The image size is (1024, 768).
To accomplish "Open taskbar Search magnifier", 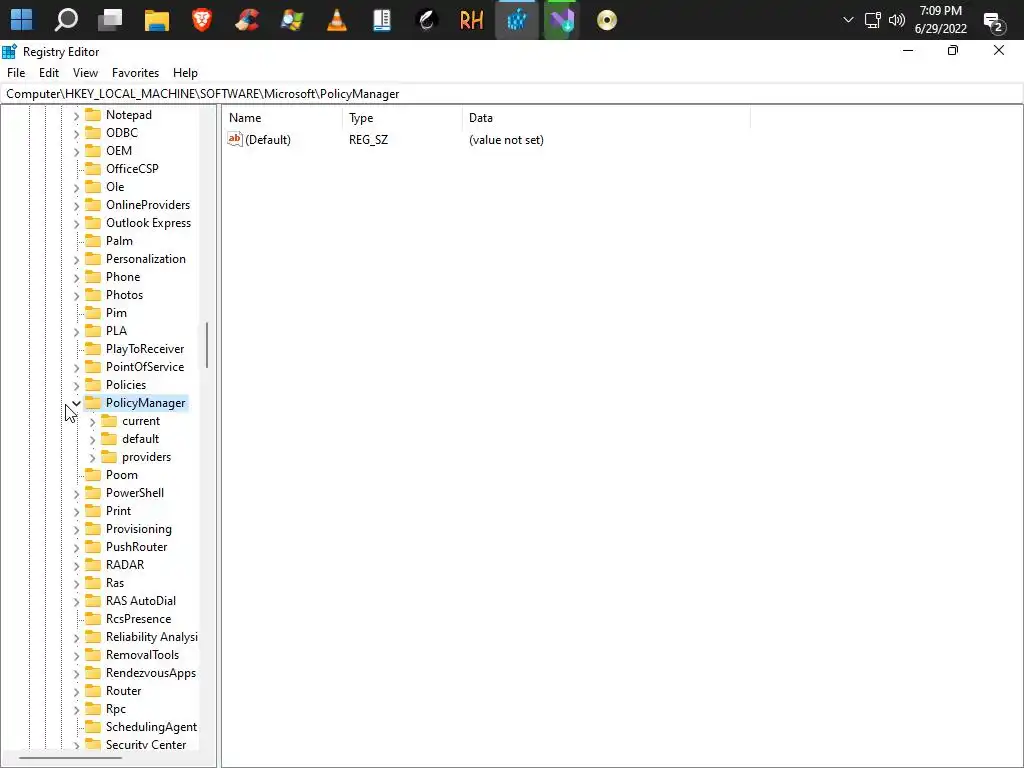I will (x=66, y=20).
